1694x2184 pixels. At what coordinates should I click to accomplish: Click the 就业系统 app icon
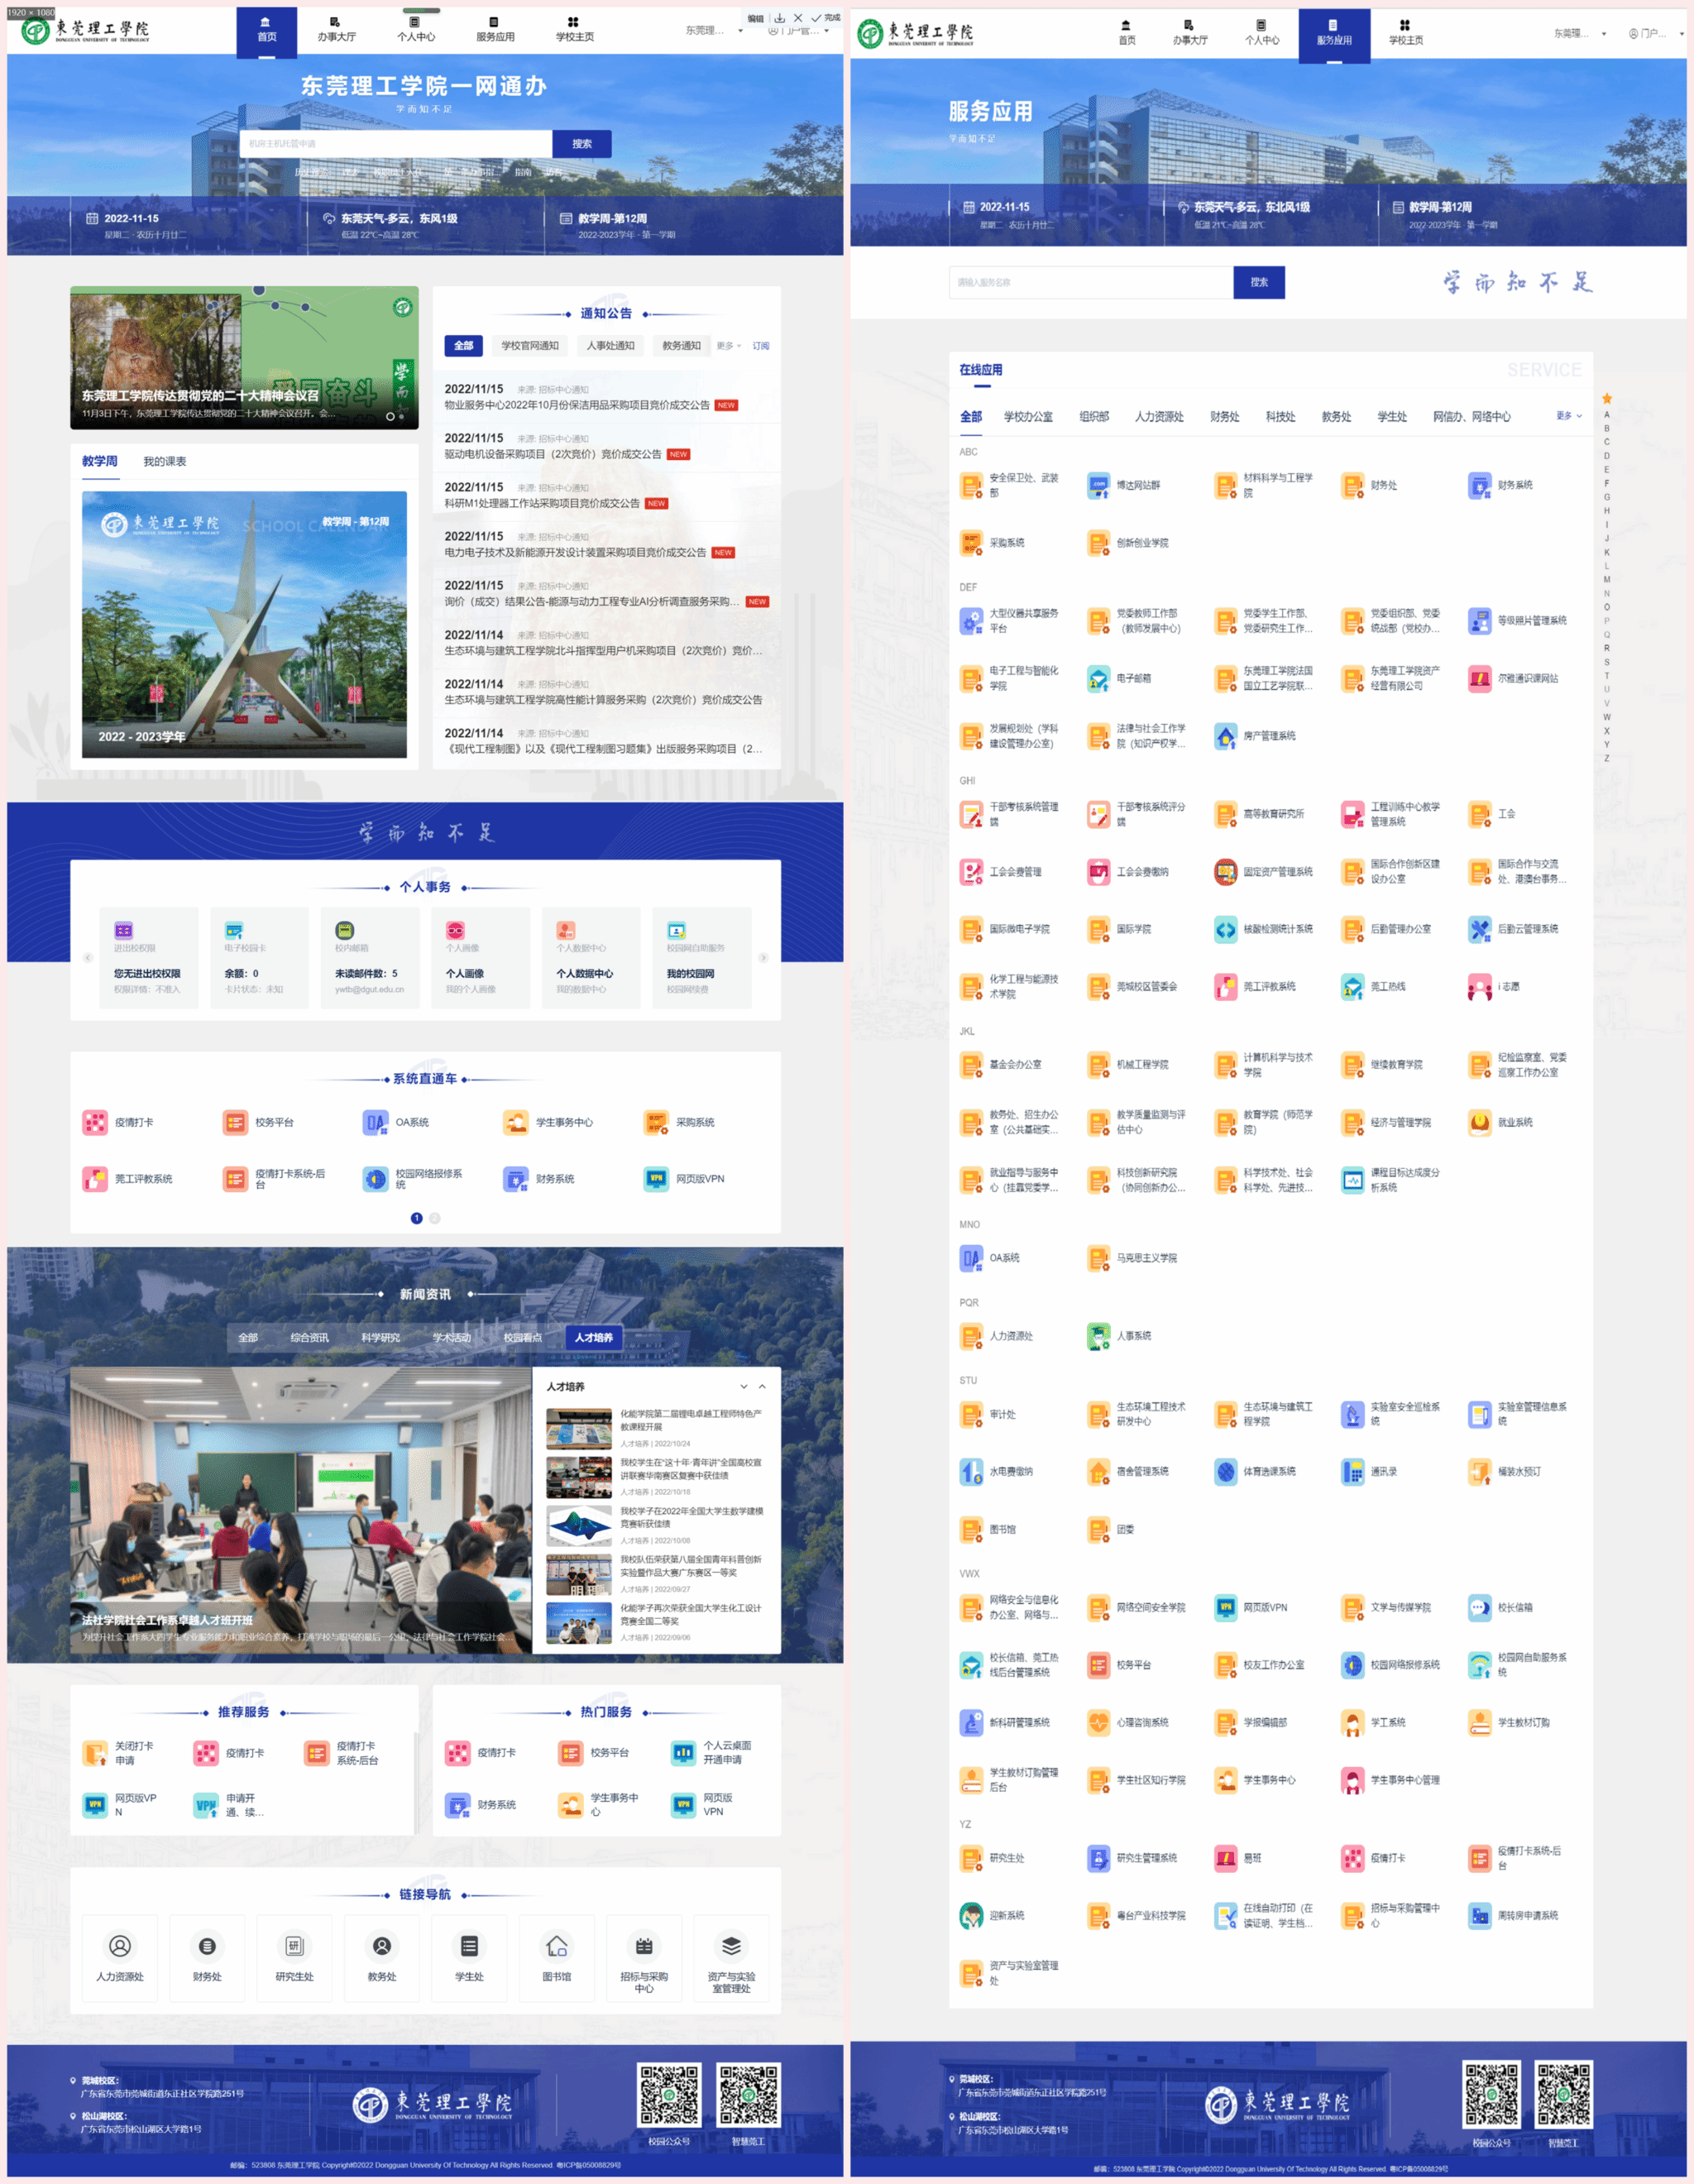tap(1479, 1123)
